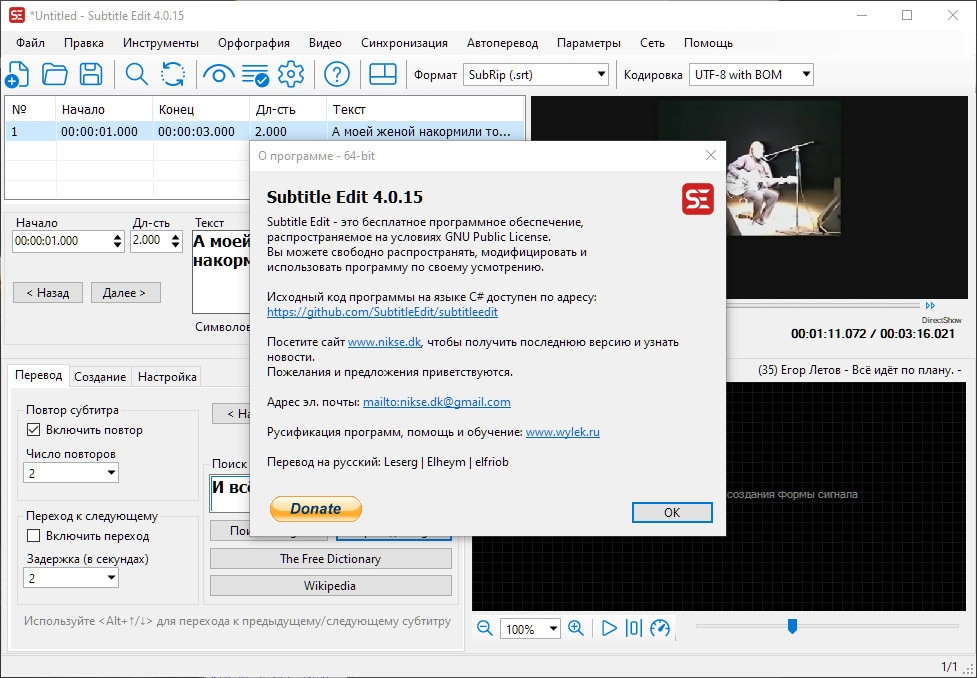Open Settings gear icon in toolbar
This screenshot has height=678, width=977.
[x=291, y=75]
